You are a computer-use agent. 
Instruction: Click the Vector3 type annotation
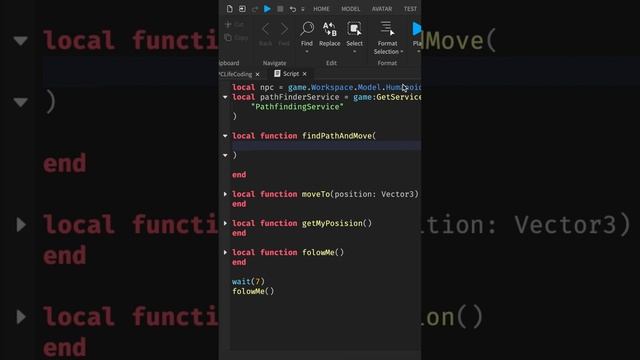tap(398, 194)
